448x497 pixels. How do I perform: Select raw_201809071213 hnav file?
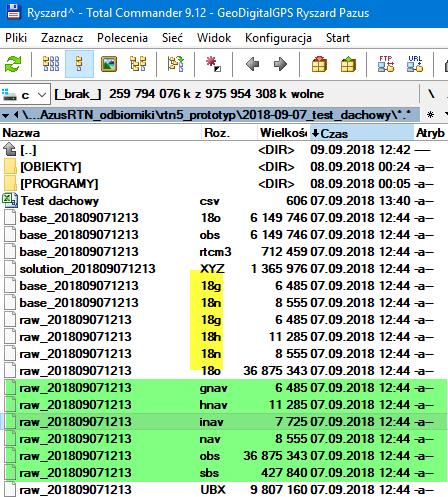point(224,405)
